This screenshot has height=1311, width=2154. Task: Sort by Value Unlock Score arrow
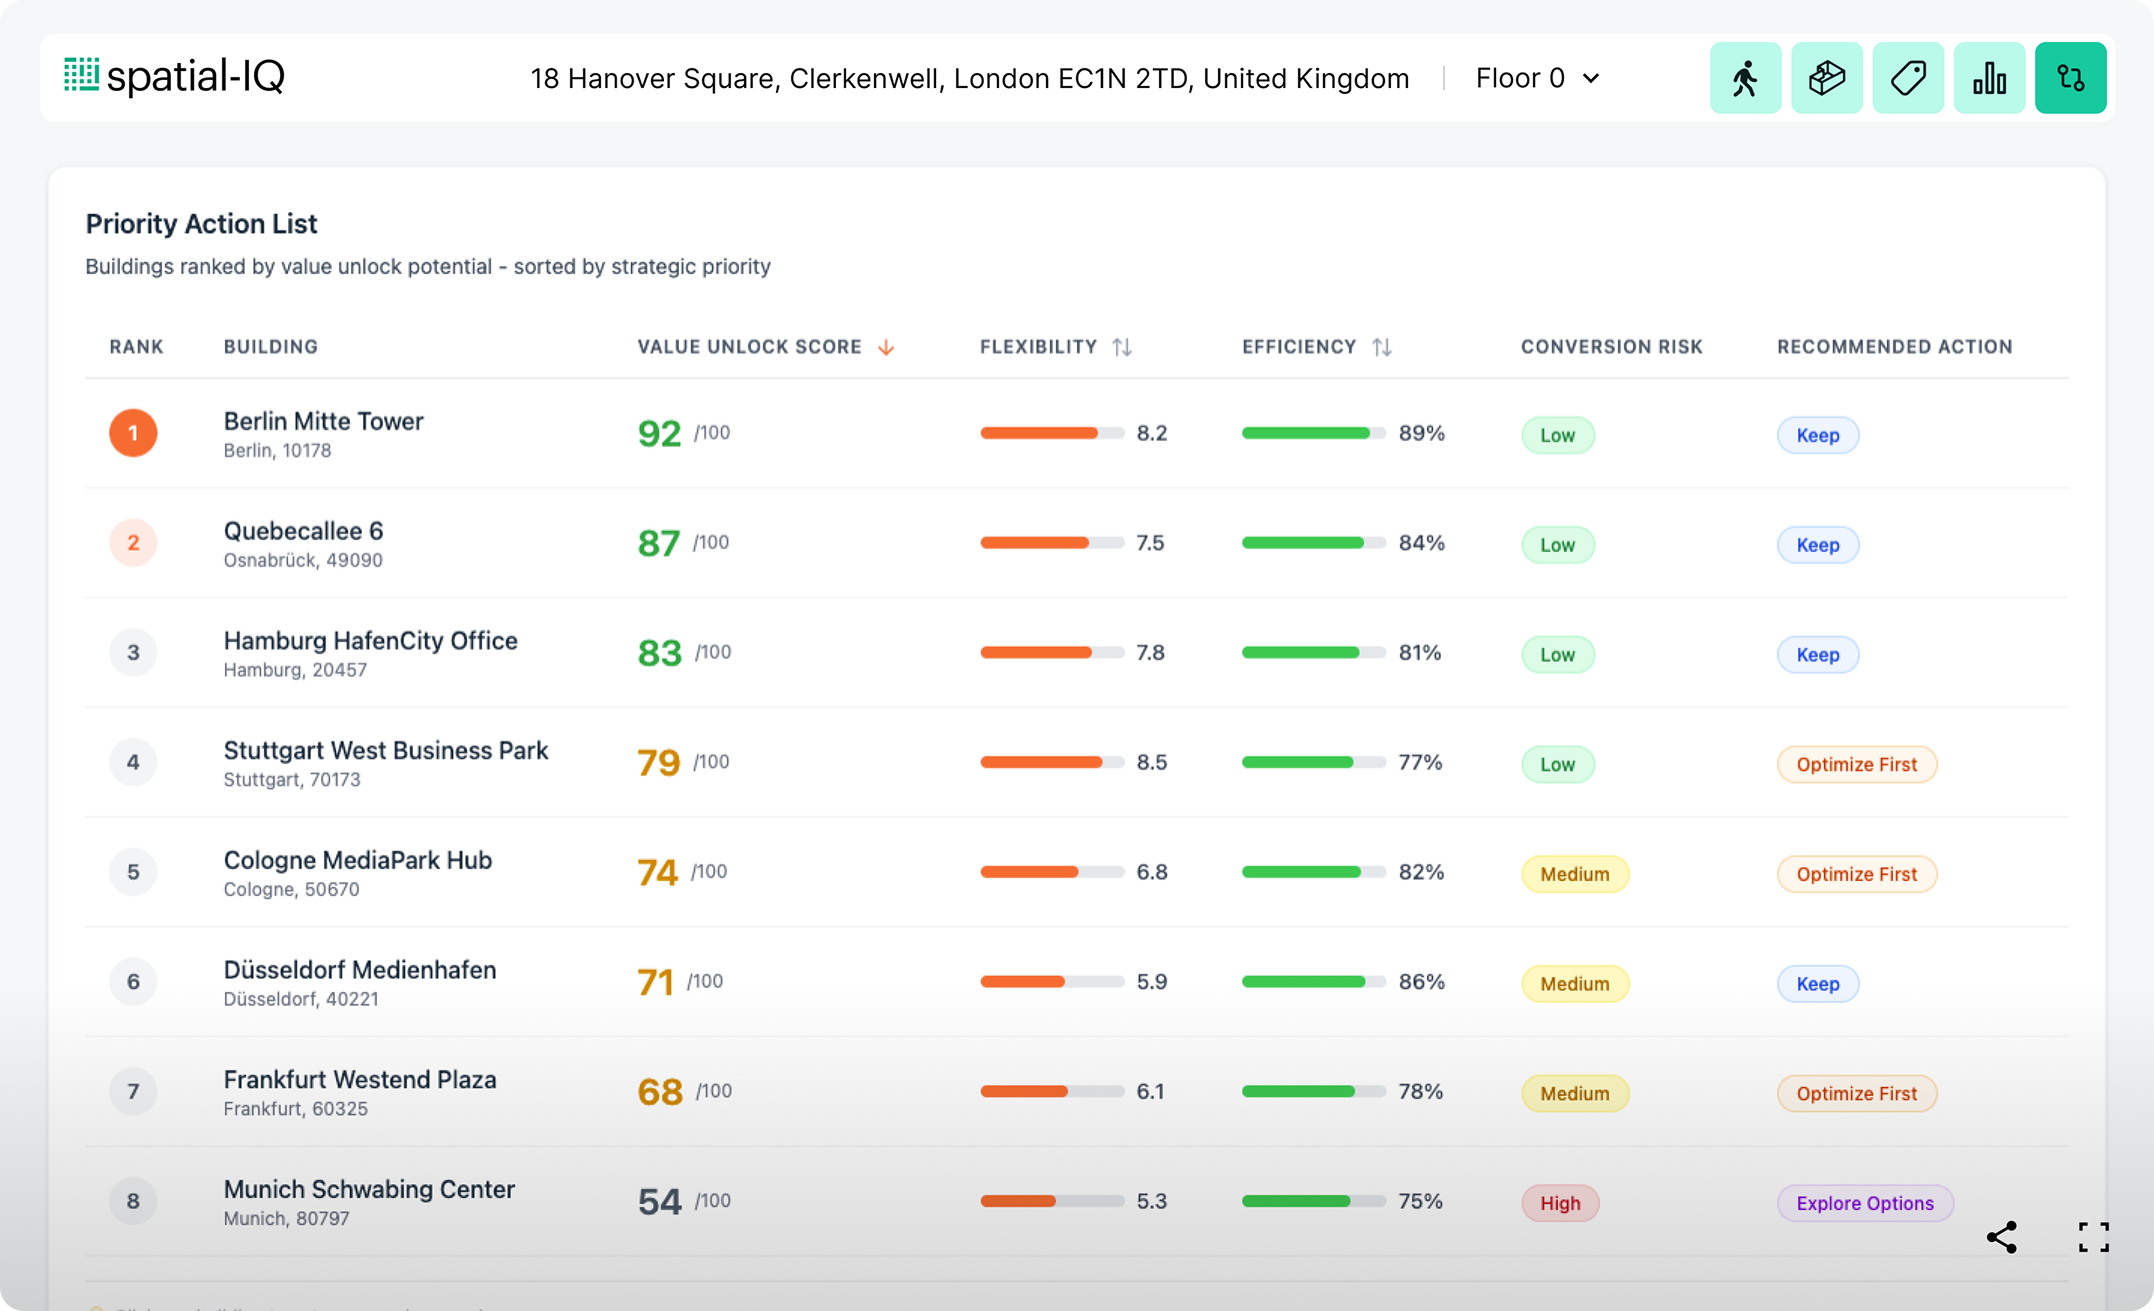click(x=886, y=347)
